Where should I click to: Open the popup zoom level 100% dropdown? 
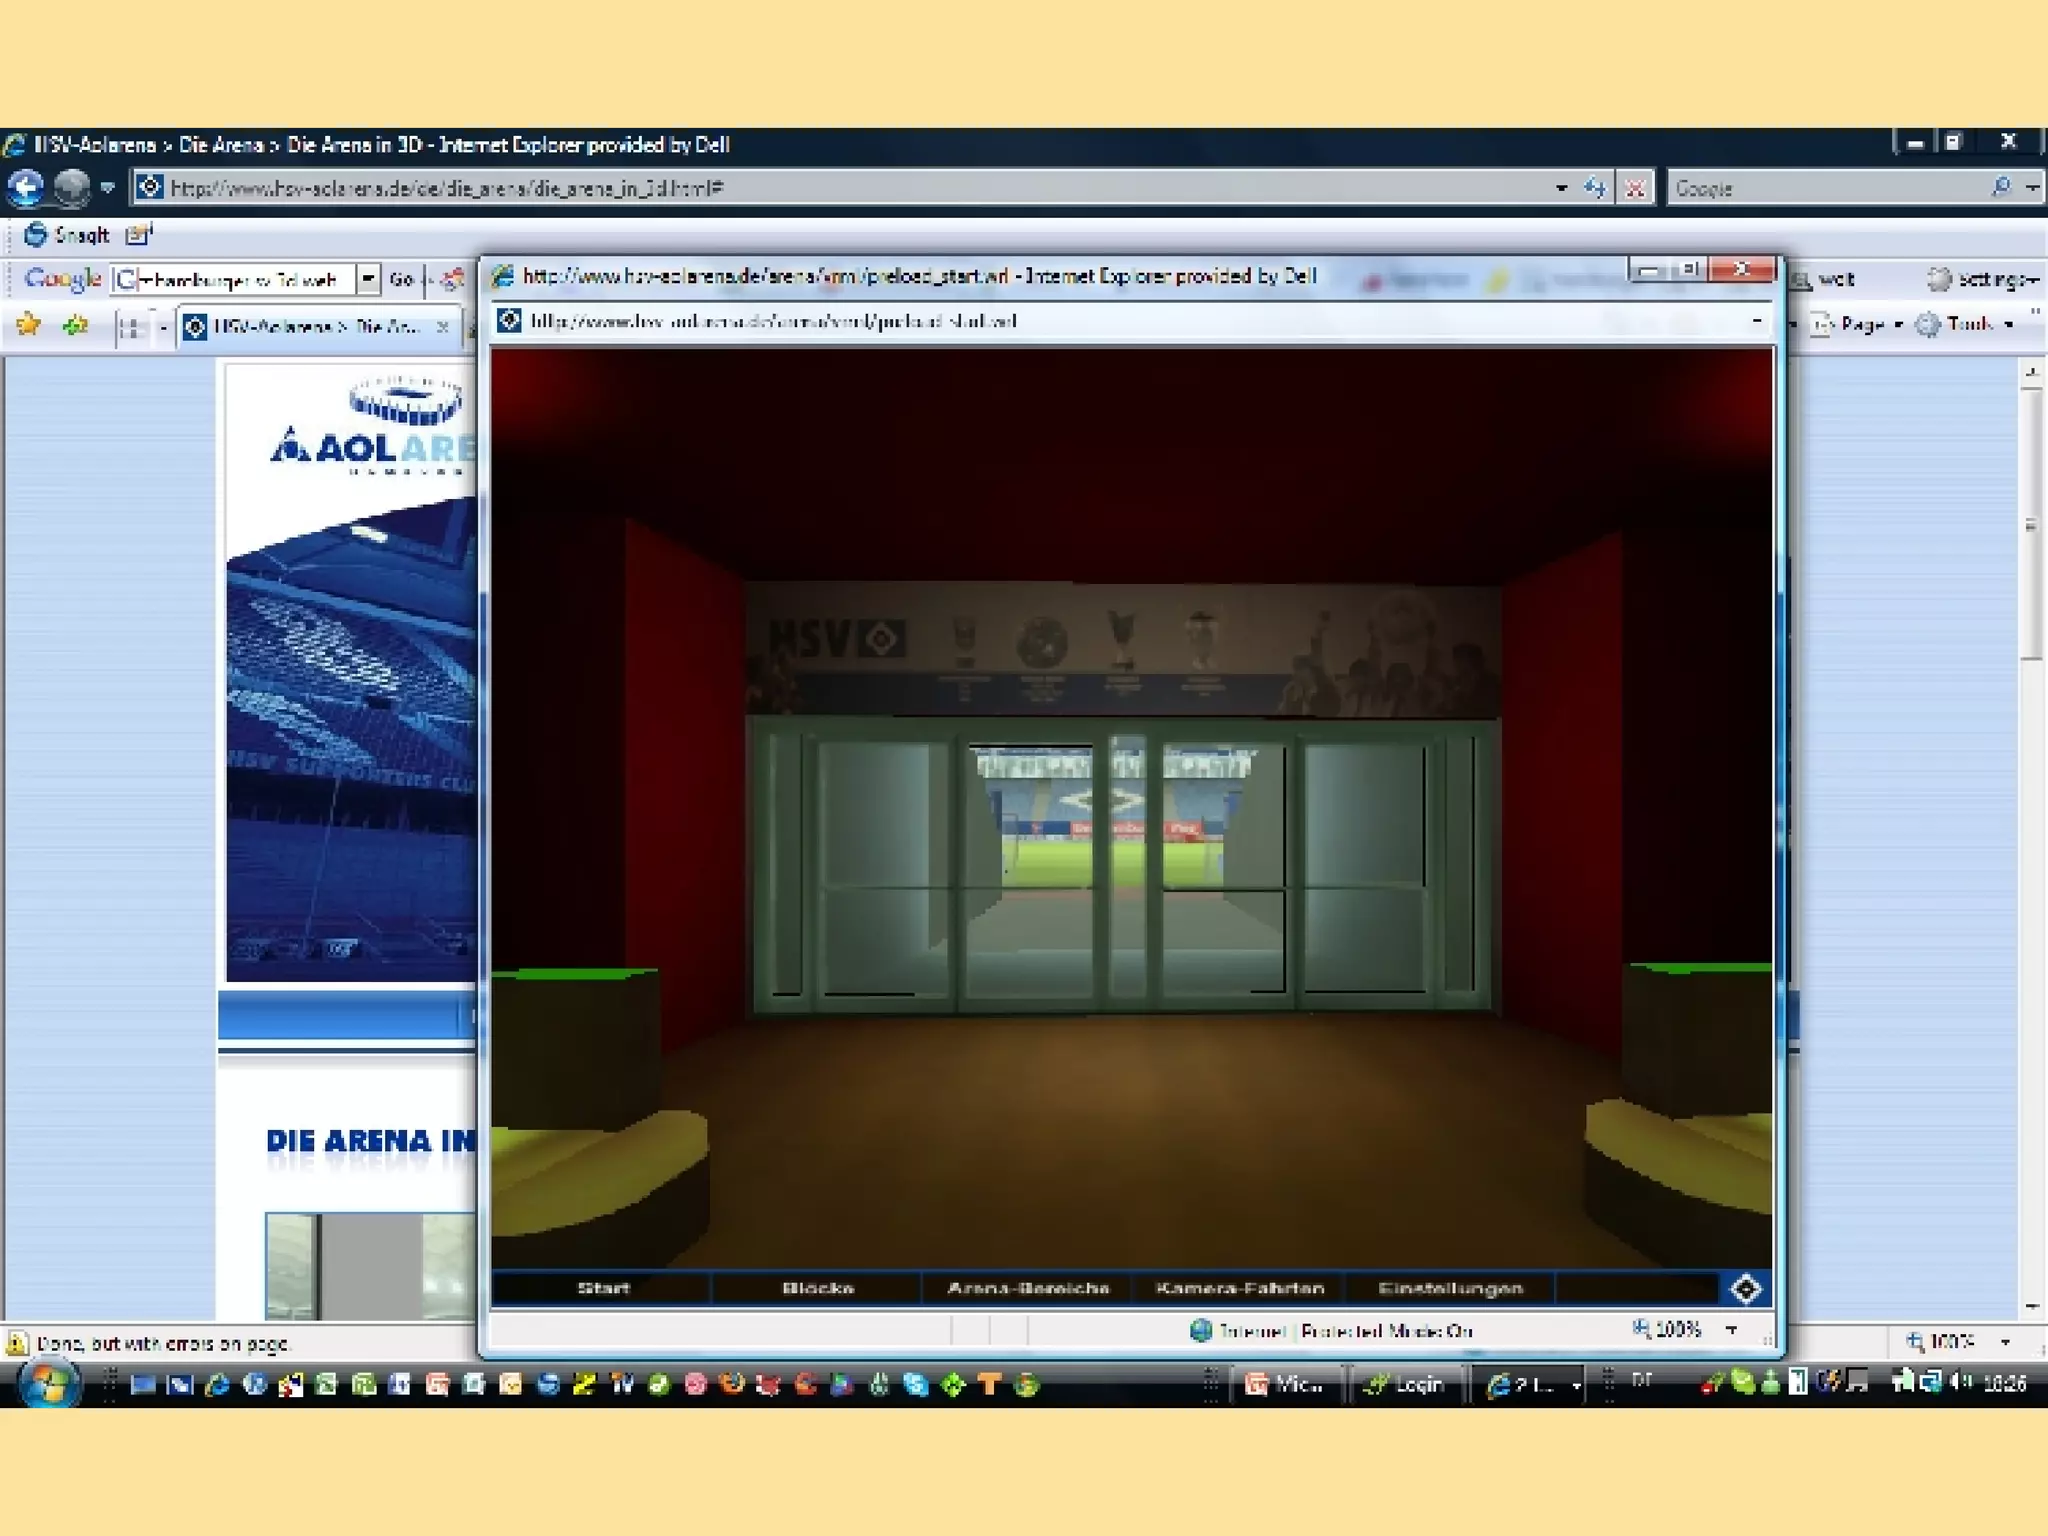tap(1731, 1330)
